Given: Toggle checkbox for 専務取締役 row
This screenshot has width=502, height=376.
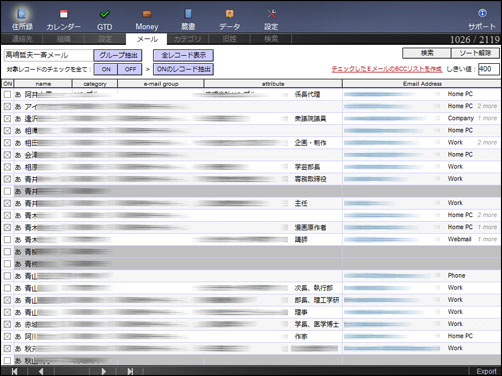Looking at the screenshot, I should pyautogui.click(x=7, y=179).
